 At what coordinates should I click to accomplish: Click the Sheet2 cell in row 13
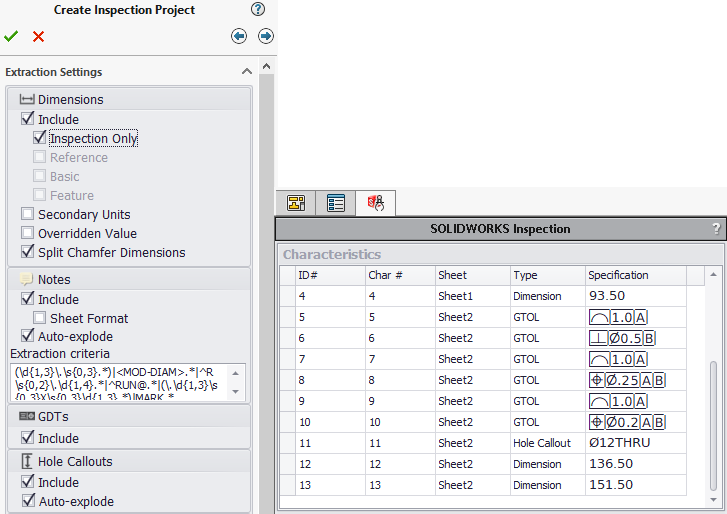472,485
